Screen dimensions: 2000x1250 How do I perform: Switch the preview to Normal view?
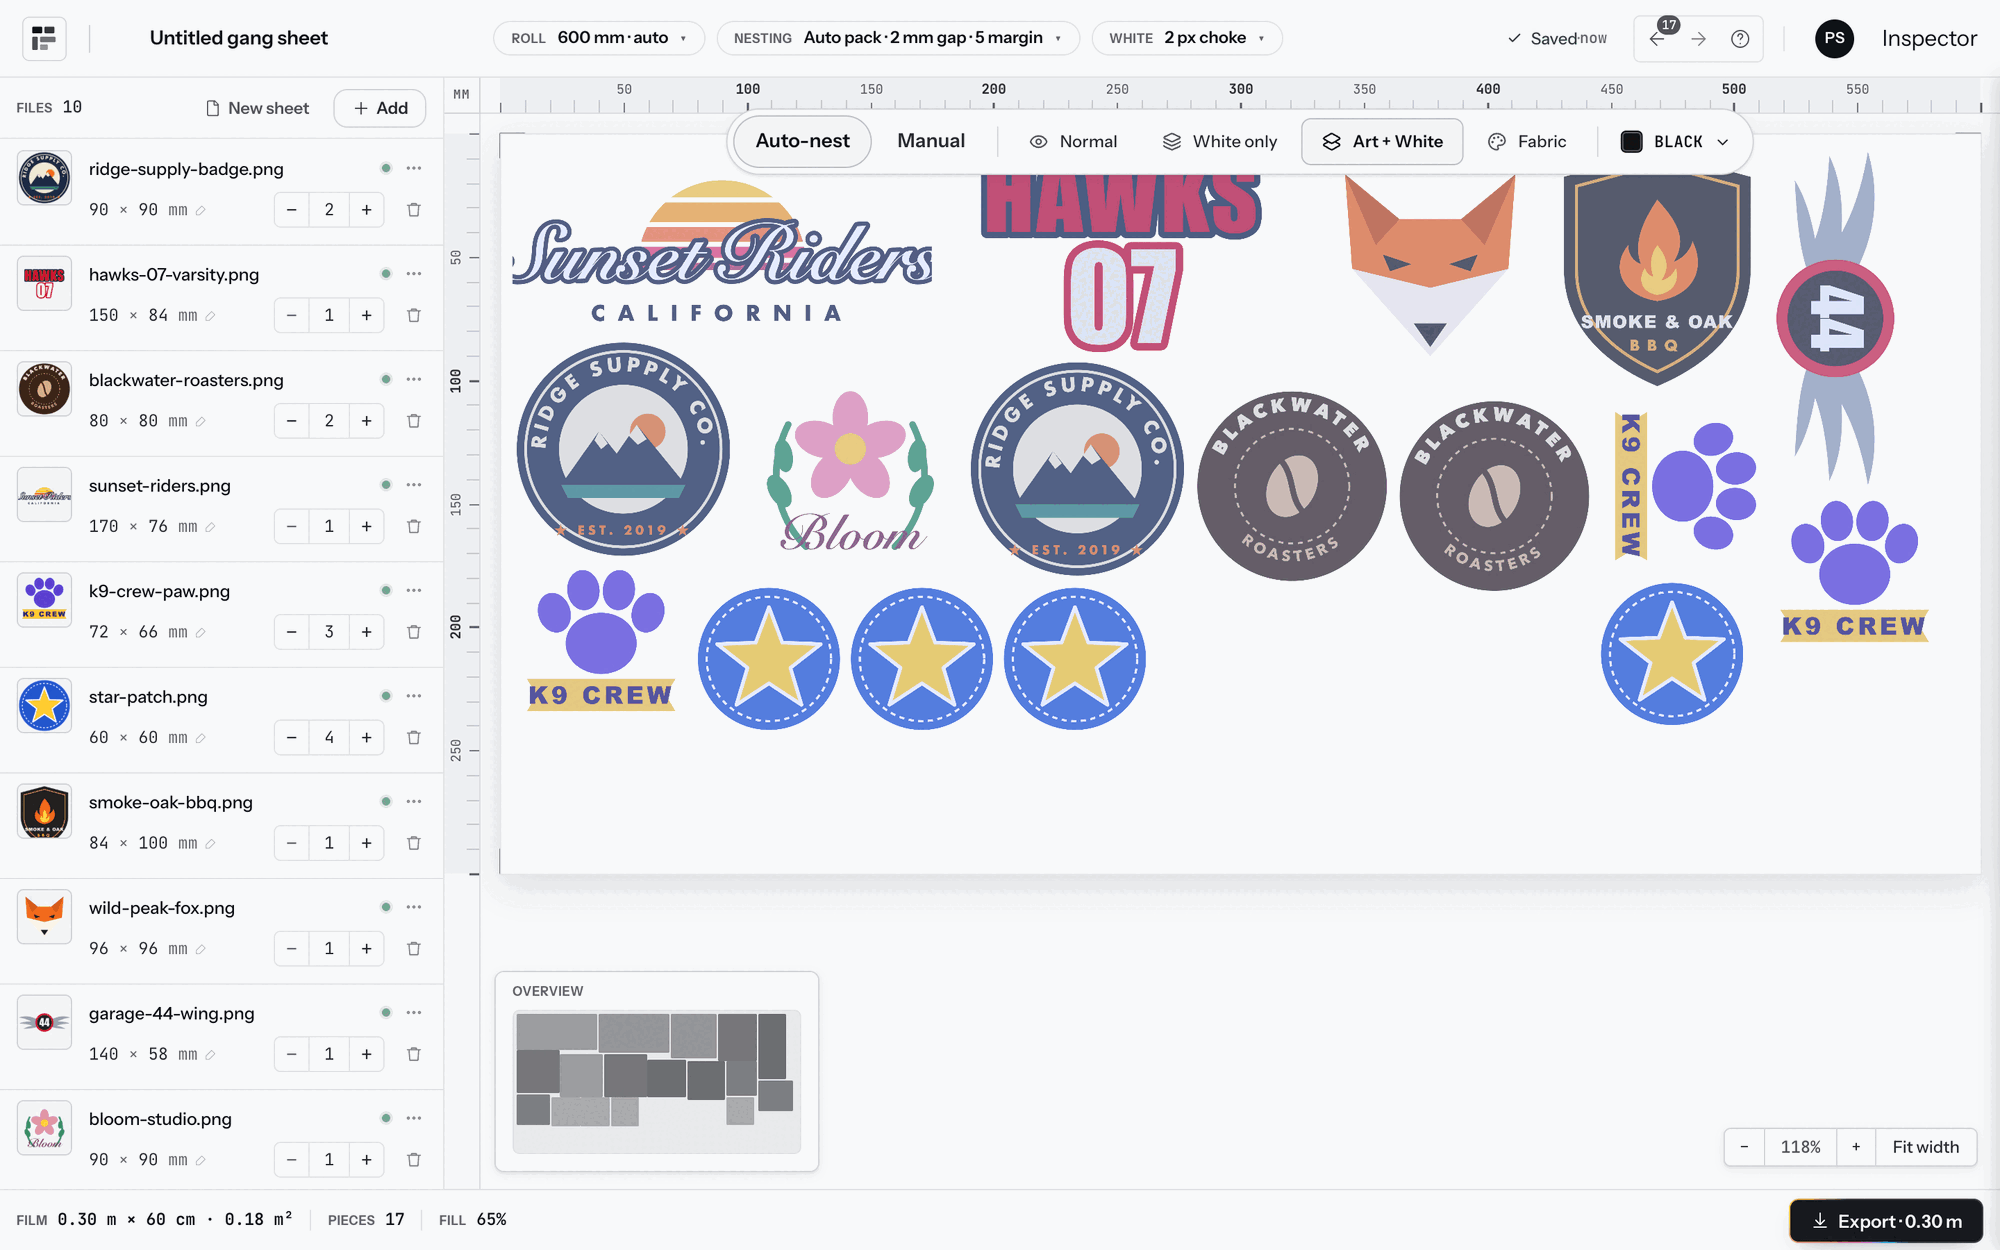(x=1073, y=142)
